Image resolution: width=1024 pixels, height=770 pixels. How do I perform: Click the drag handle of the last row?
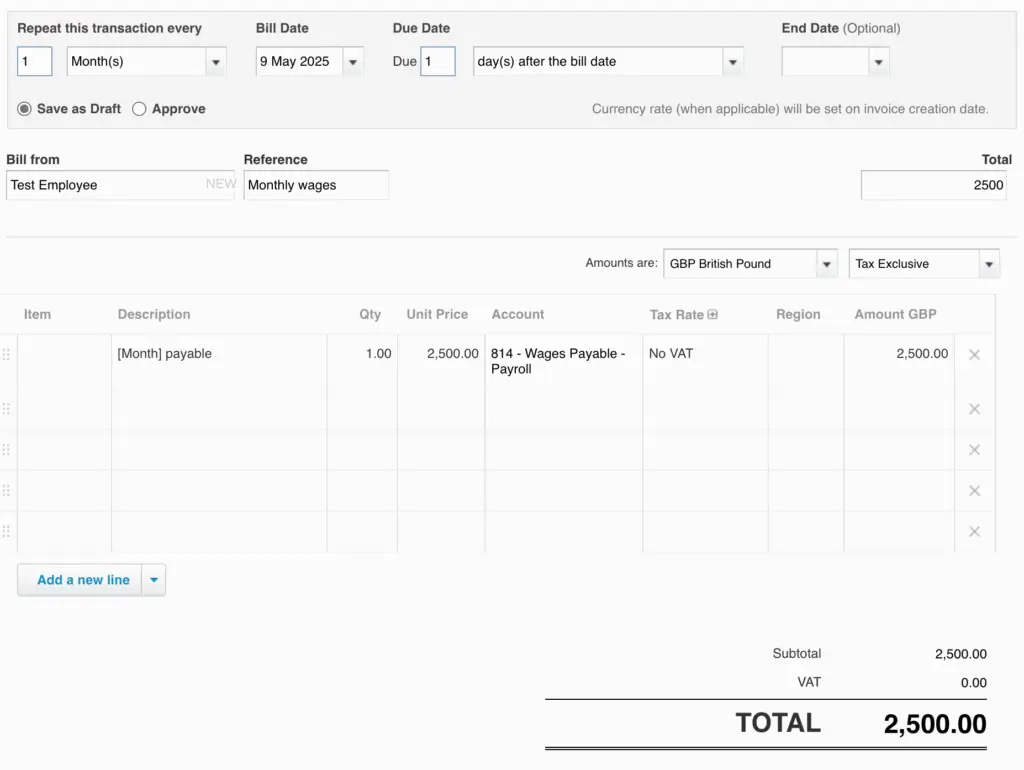pos(7,532)
